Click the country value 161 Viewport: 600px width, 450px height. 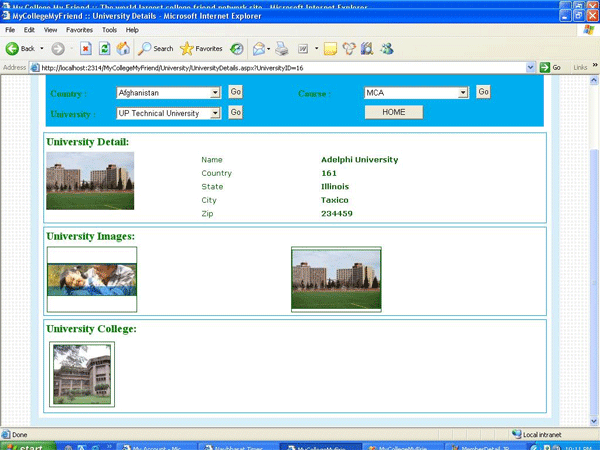tap(329, 173)
